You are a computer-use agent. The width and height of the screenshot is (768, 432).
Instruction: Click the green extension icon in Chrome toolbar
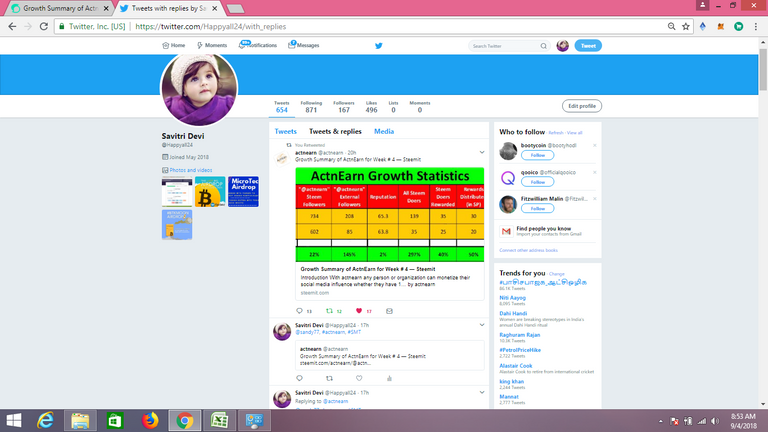[739, 26]
